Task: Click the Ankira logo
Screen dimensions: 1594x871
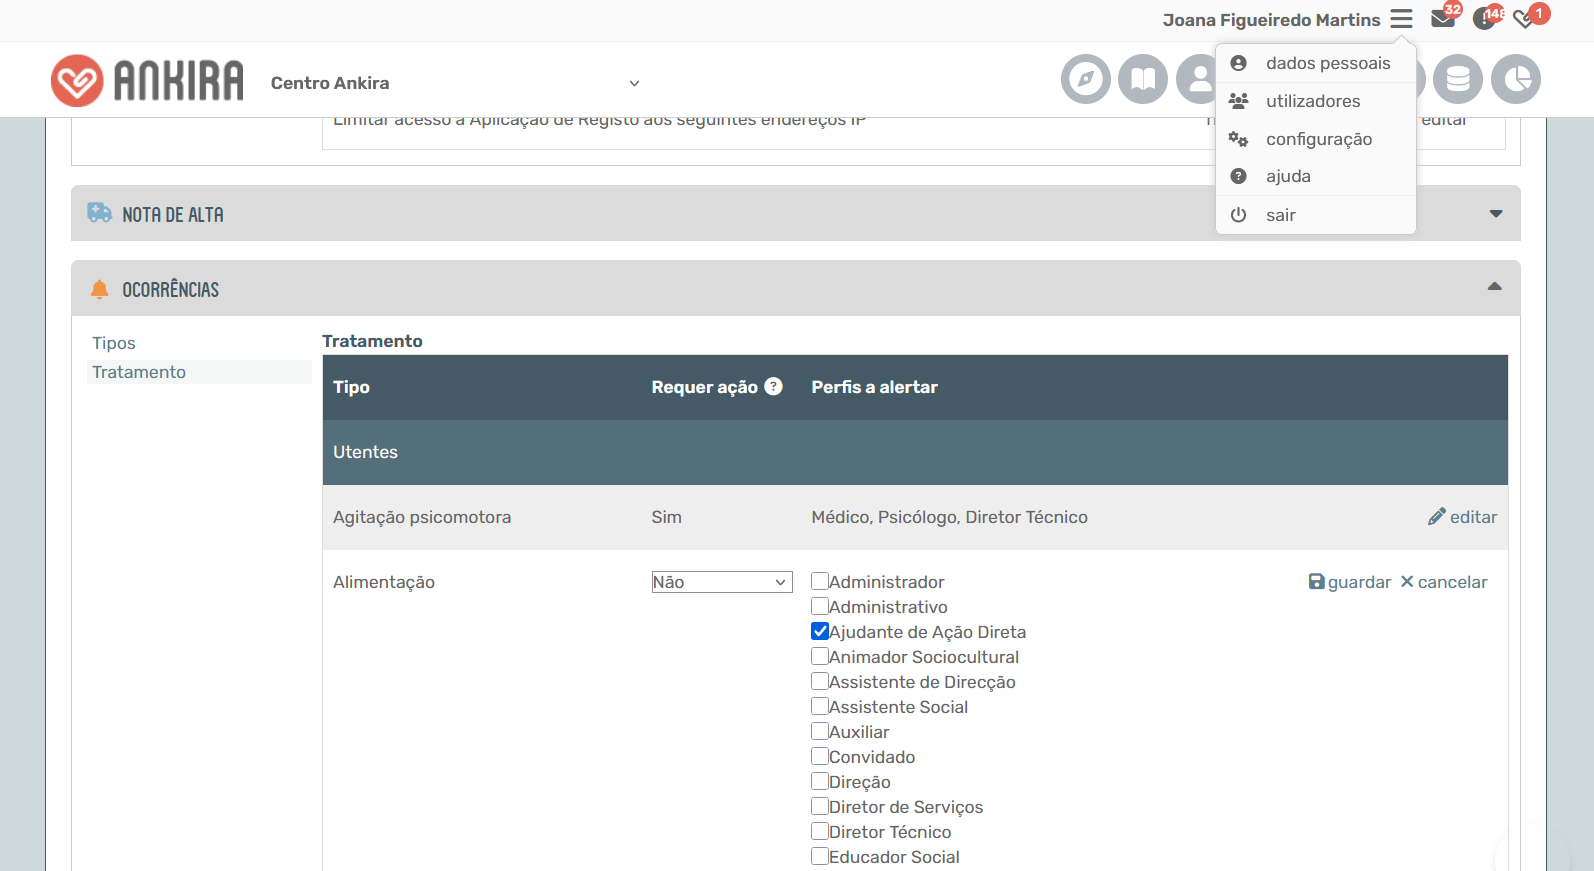Action: 147,80
